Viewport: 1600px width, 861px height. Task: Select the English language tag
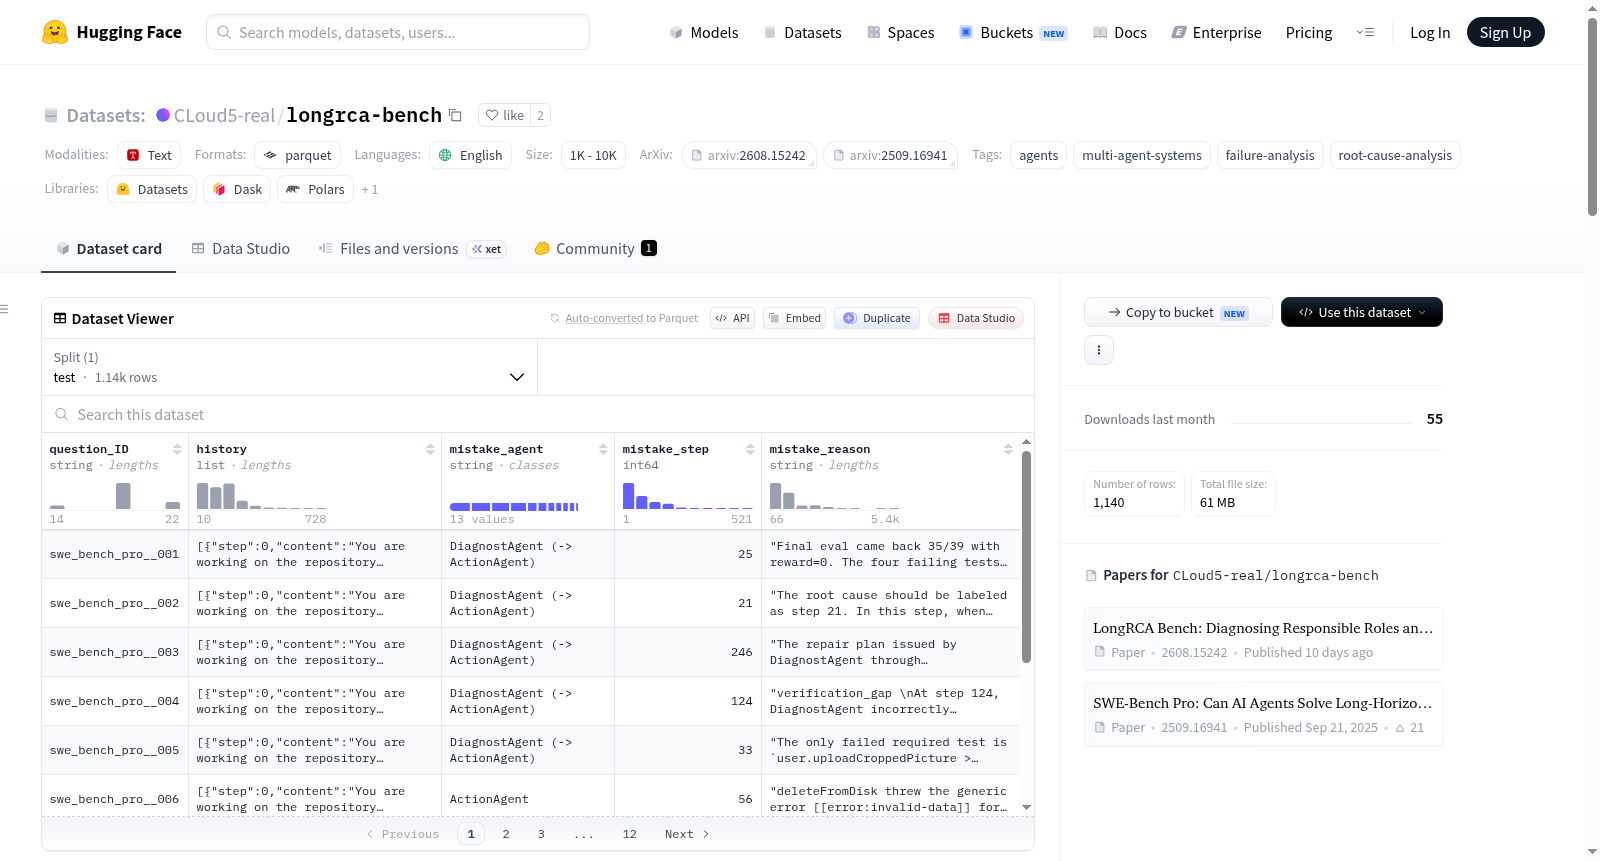pyautogui.click(x=471, y=155)
